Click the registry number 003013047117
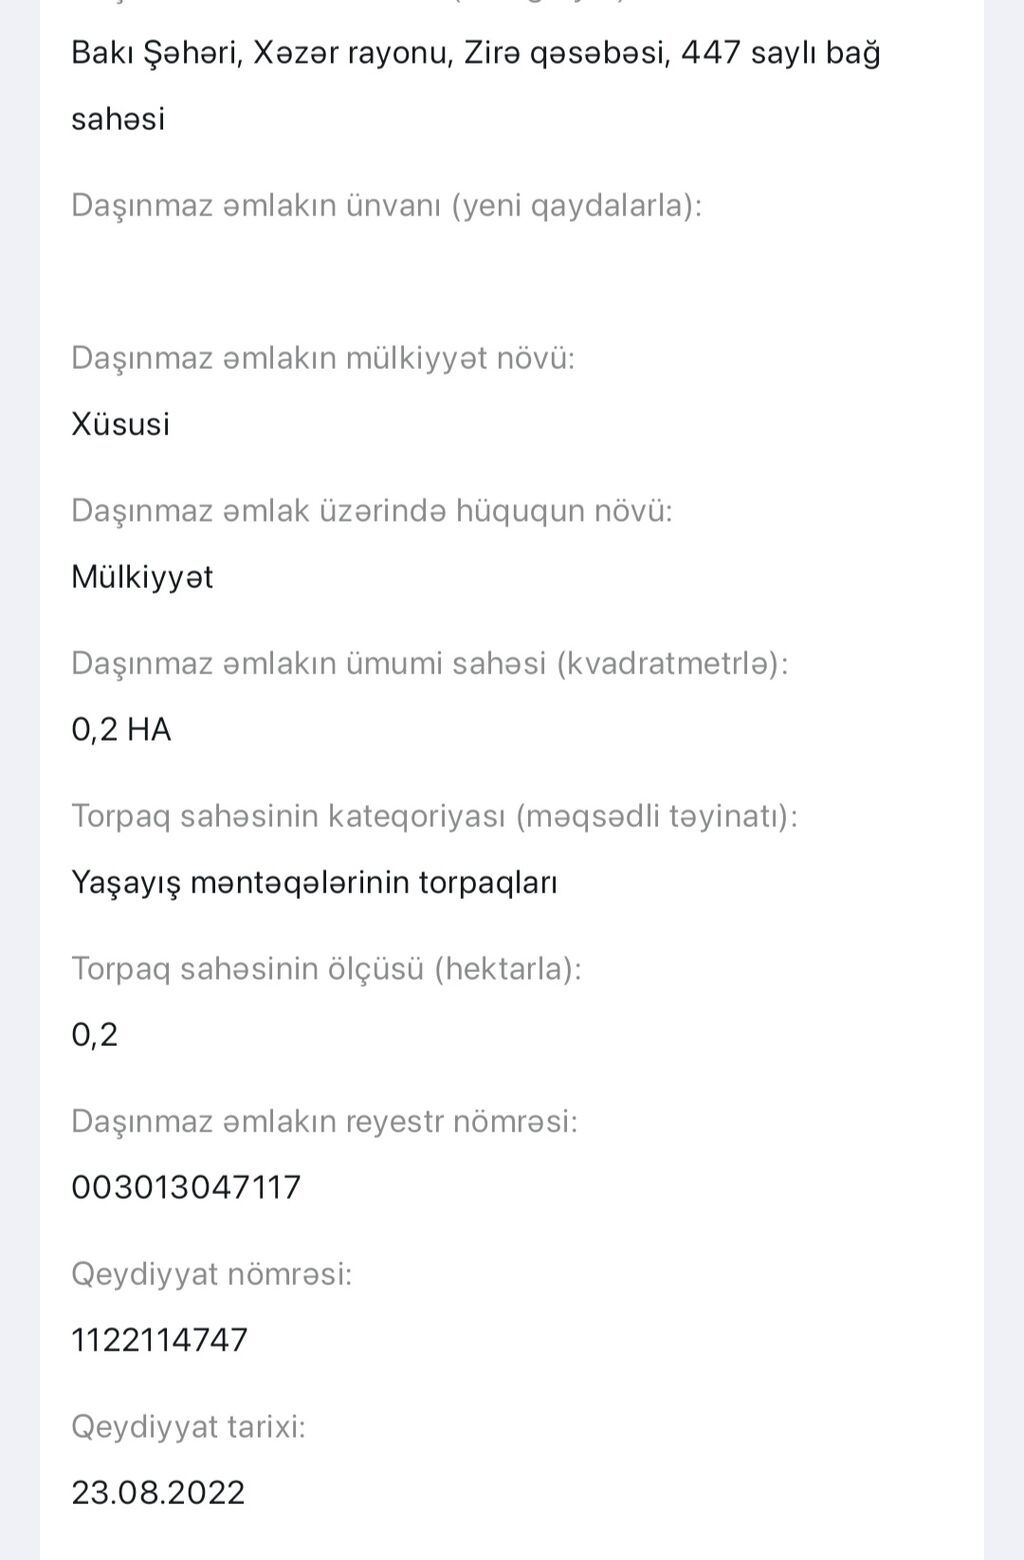Screen dimensions: 1024x1560 [x=186, y=1188]
